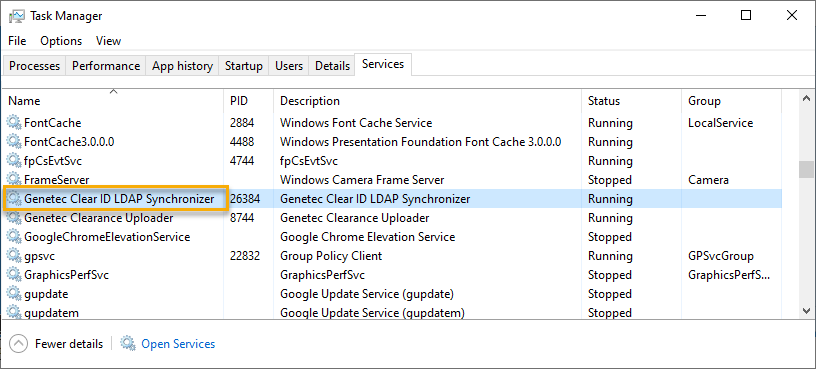Screen dimensions: 816x369
Task: Click the scrollbar down arrow
Action: [x=807, y=310]
